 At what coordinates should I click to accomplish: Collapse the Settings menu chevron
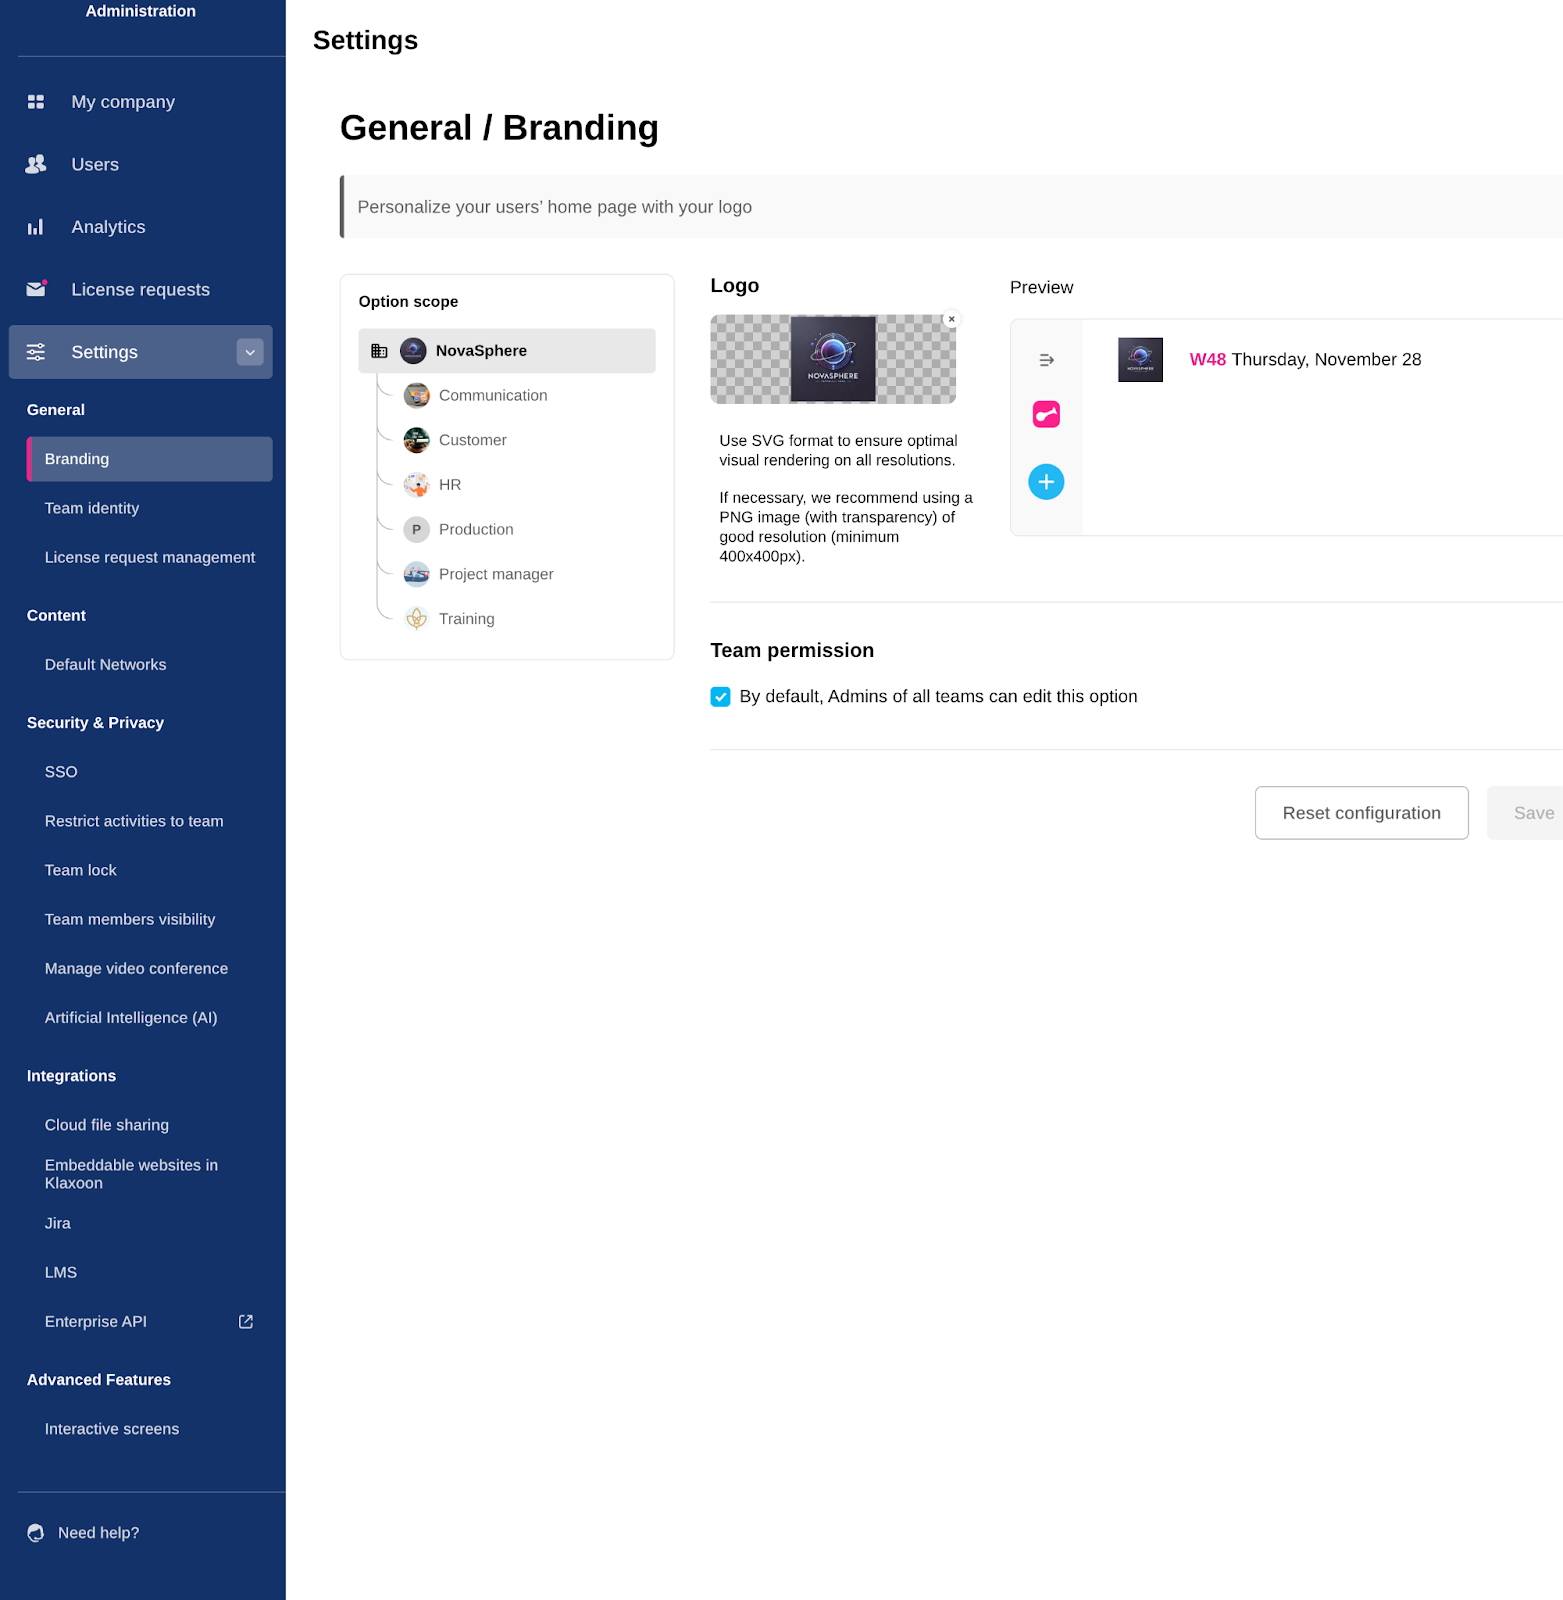(250, 352)
